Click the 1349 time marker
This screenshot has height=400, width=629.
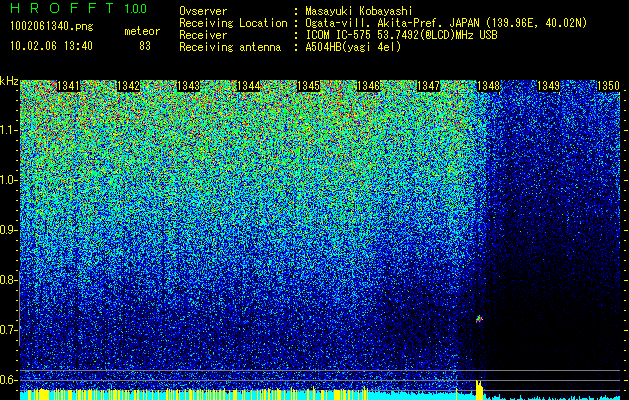[548, 86]
